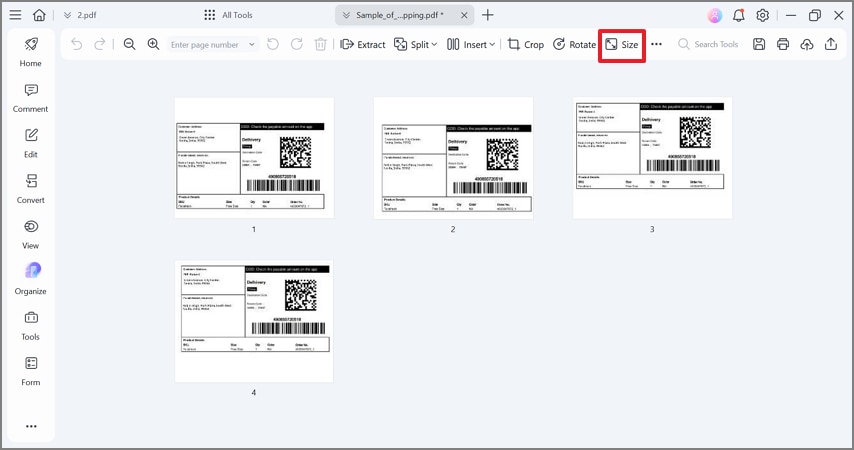
Task: Click the Extract pages button
Action: point(363,44)
